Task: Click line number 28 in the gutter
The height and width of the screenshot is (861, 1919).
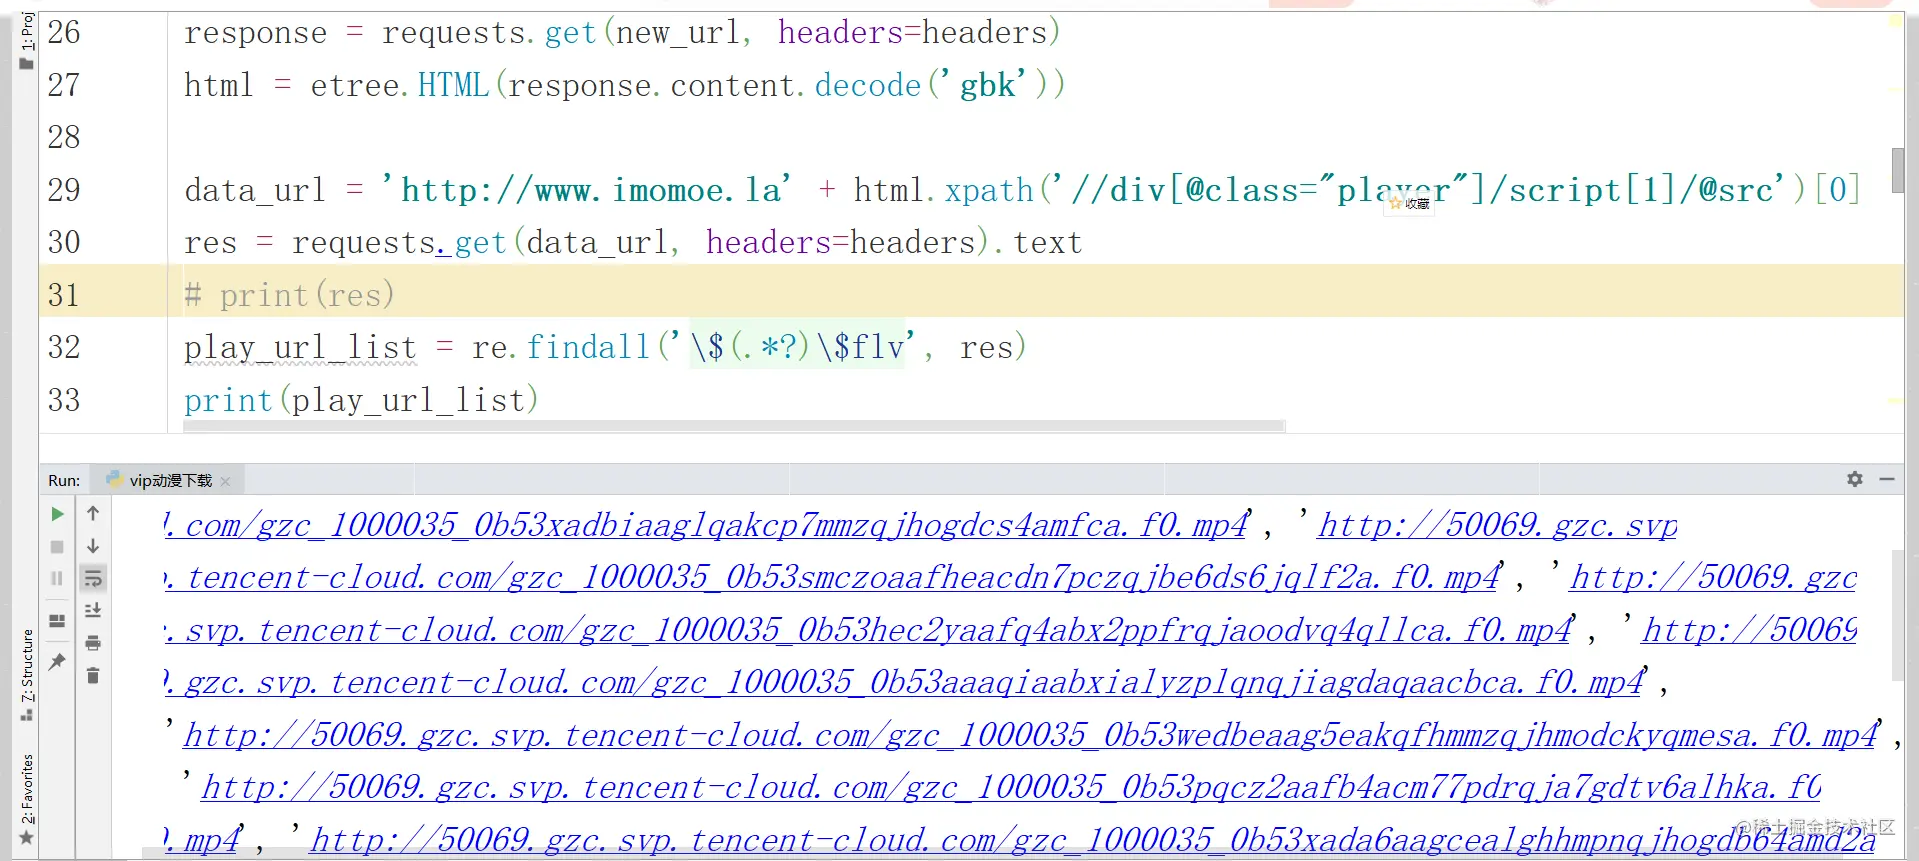Action: (64, 137)
